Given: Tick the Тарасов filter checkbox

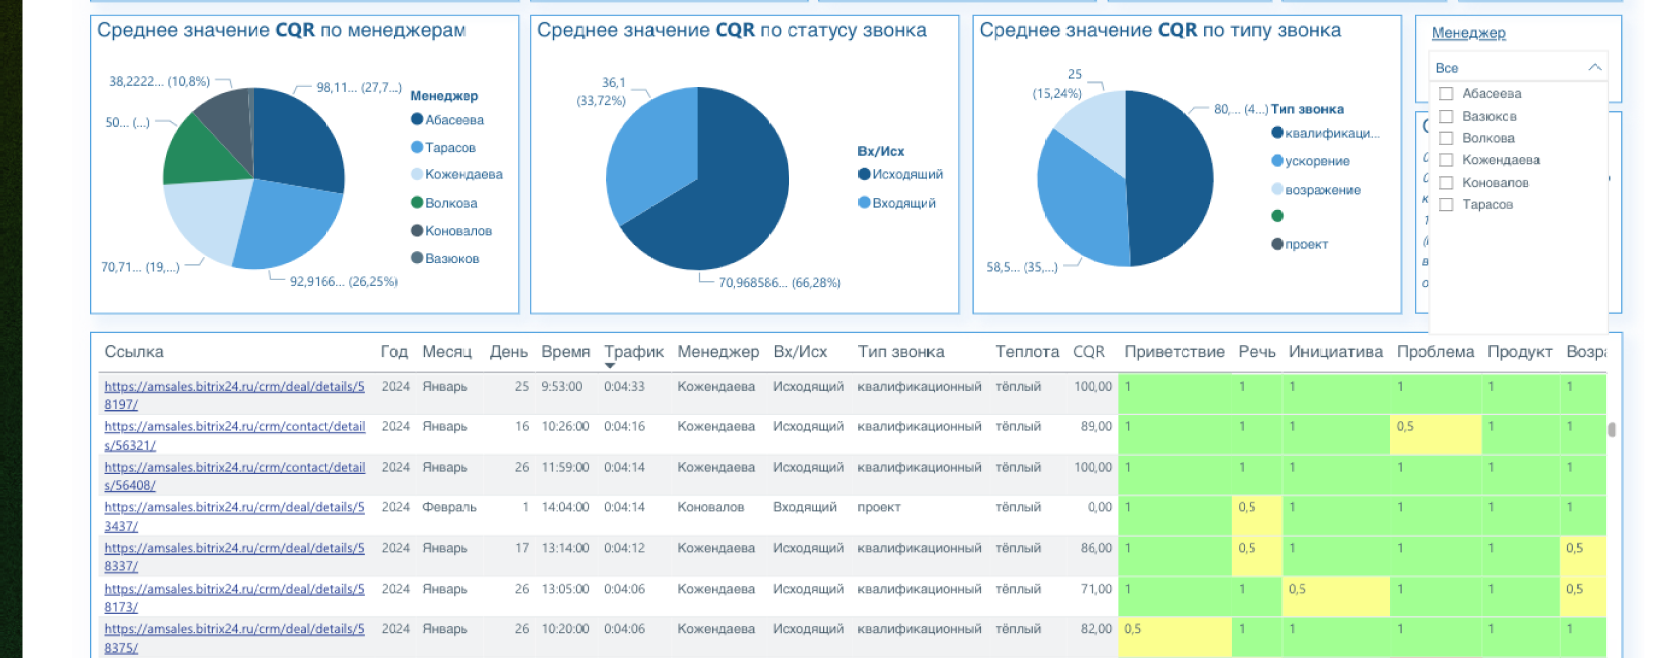Looking at the screenshot, I should [1446, 205].
